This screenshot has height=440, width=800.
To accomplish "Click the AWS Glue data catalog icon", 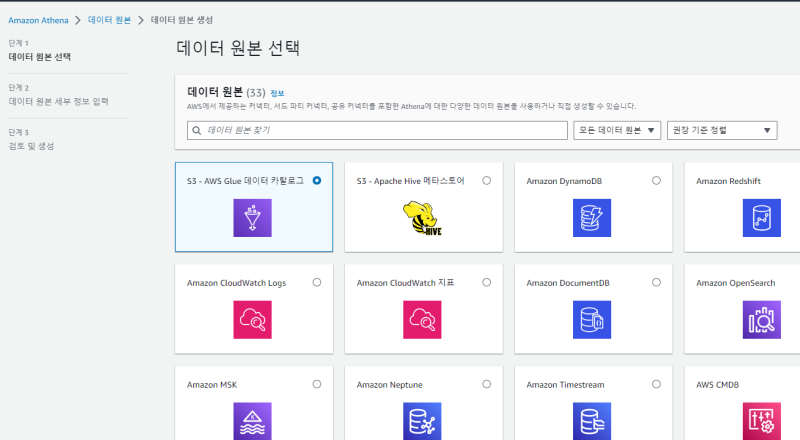I will (x=252, y=217).
